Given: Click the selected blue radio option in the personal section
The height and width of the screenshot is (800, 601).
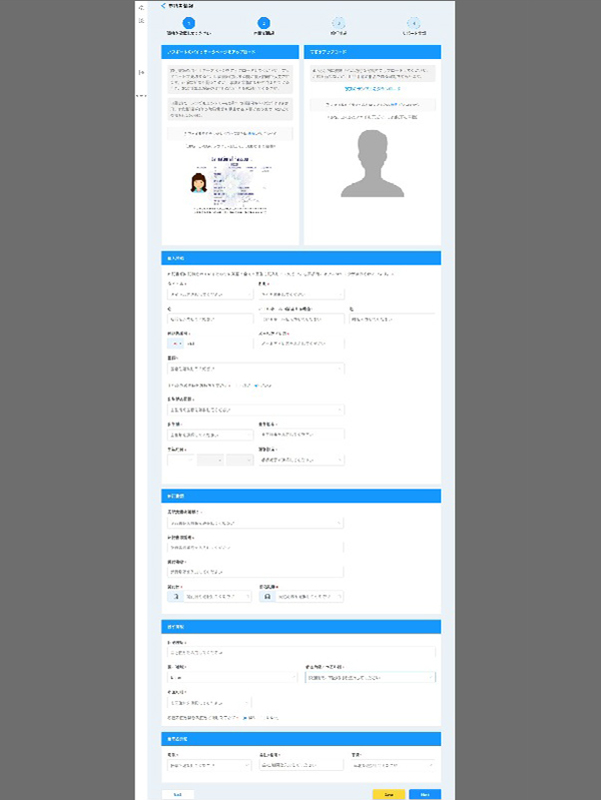Looking at the screenshot, I should click(256, 386).
